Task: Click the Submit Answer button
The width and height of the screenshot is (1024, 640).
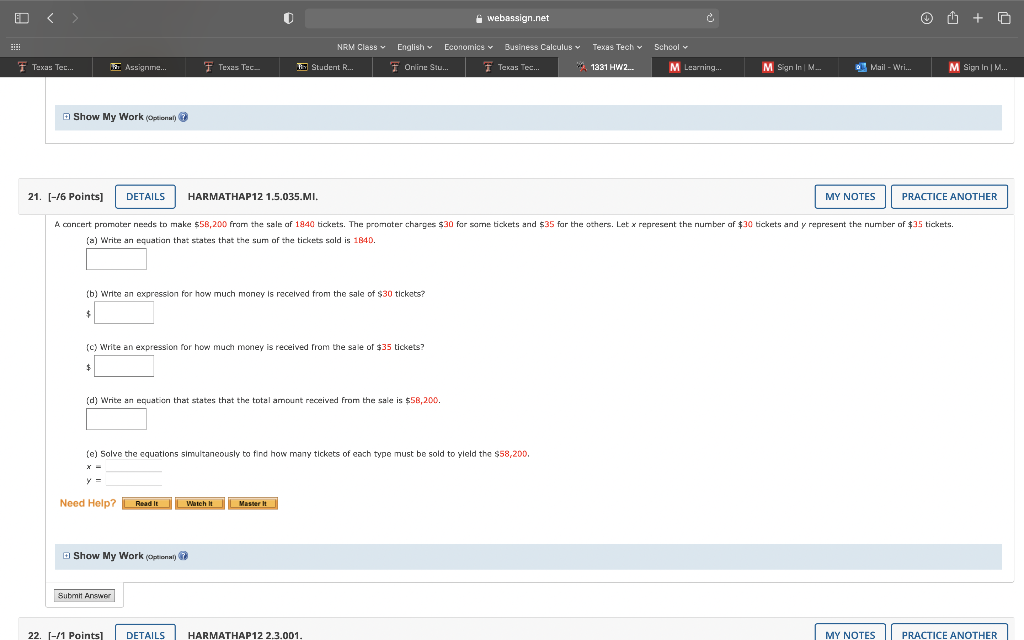Action: click(85, 595)
